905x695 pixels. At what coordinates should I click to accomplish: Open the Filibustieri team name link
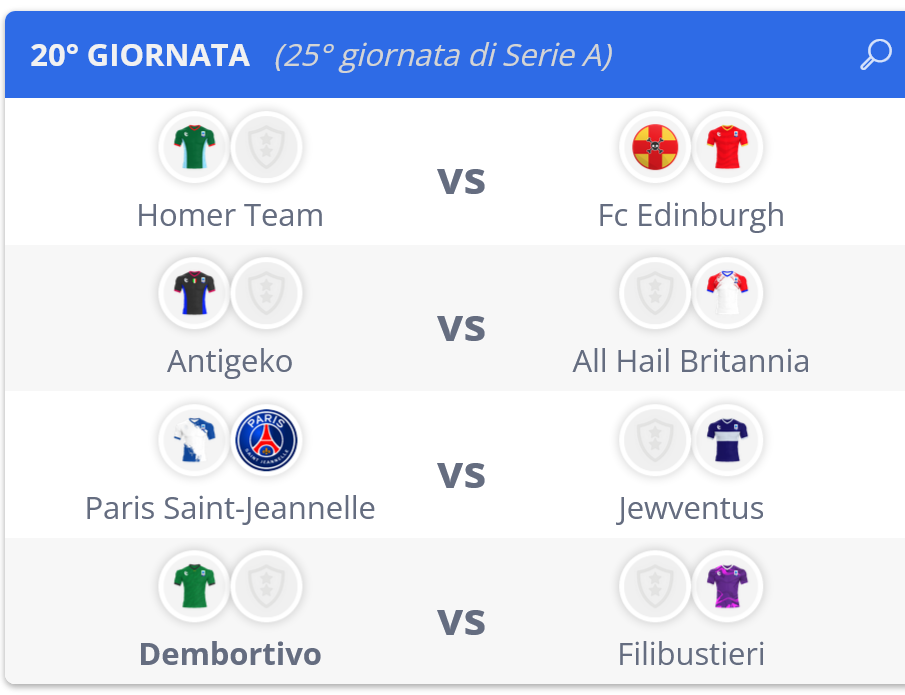pyautogui.click(x=691, y=654)
